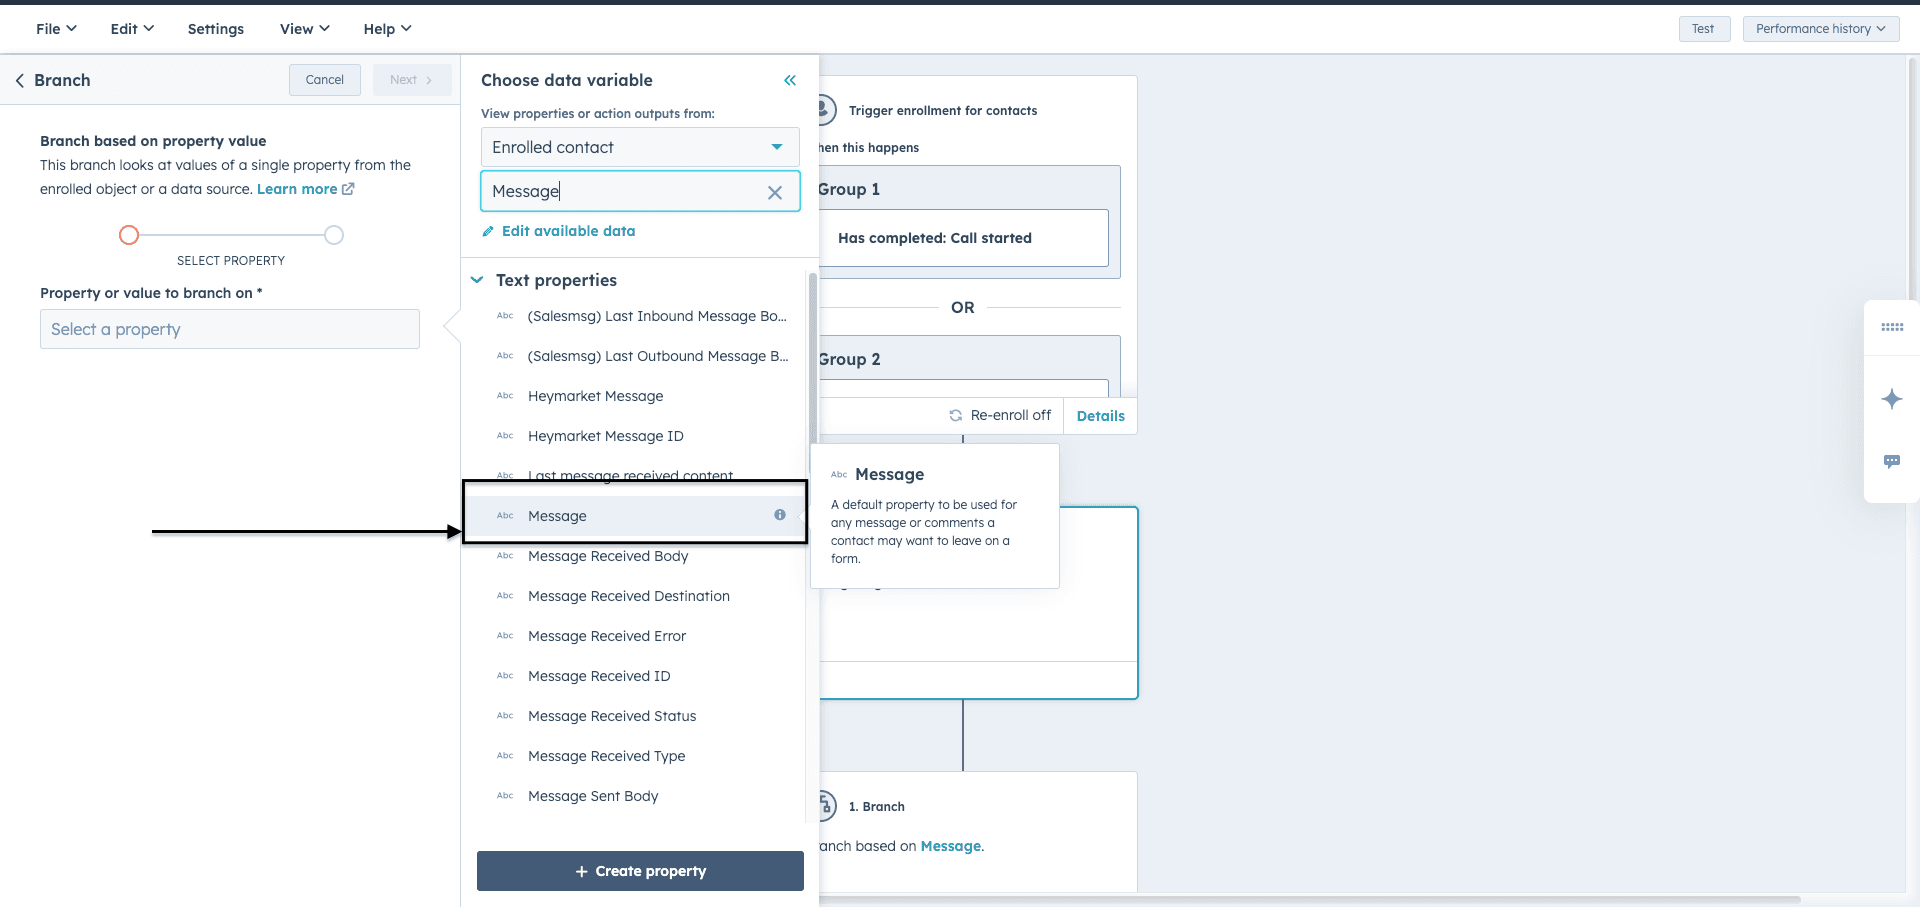Clear the Message search field
This screenshot has height=907, width=1920.
pyautogui.click(x=774, y=193)
